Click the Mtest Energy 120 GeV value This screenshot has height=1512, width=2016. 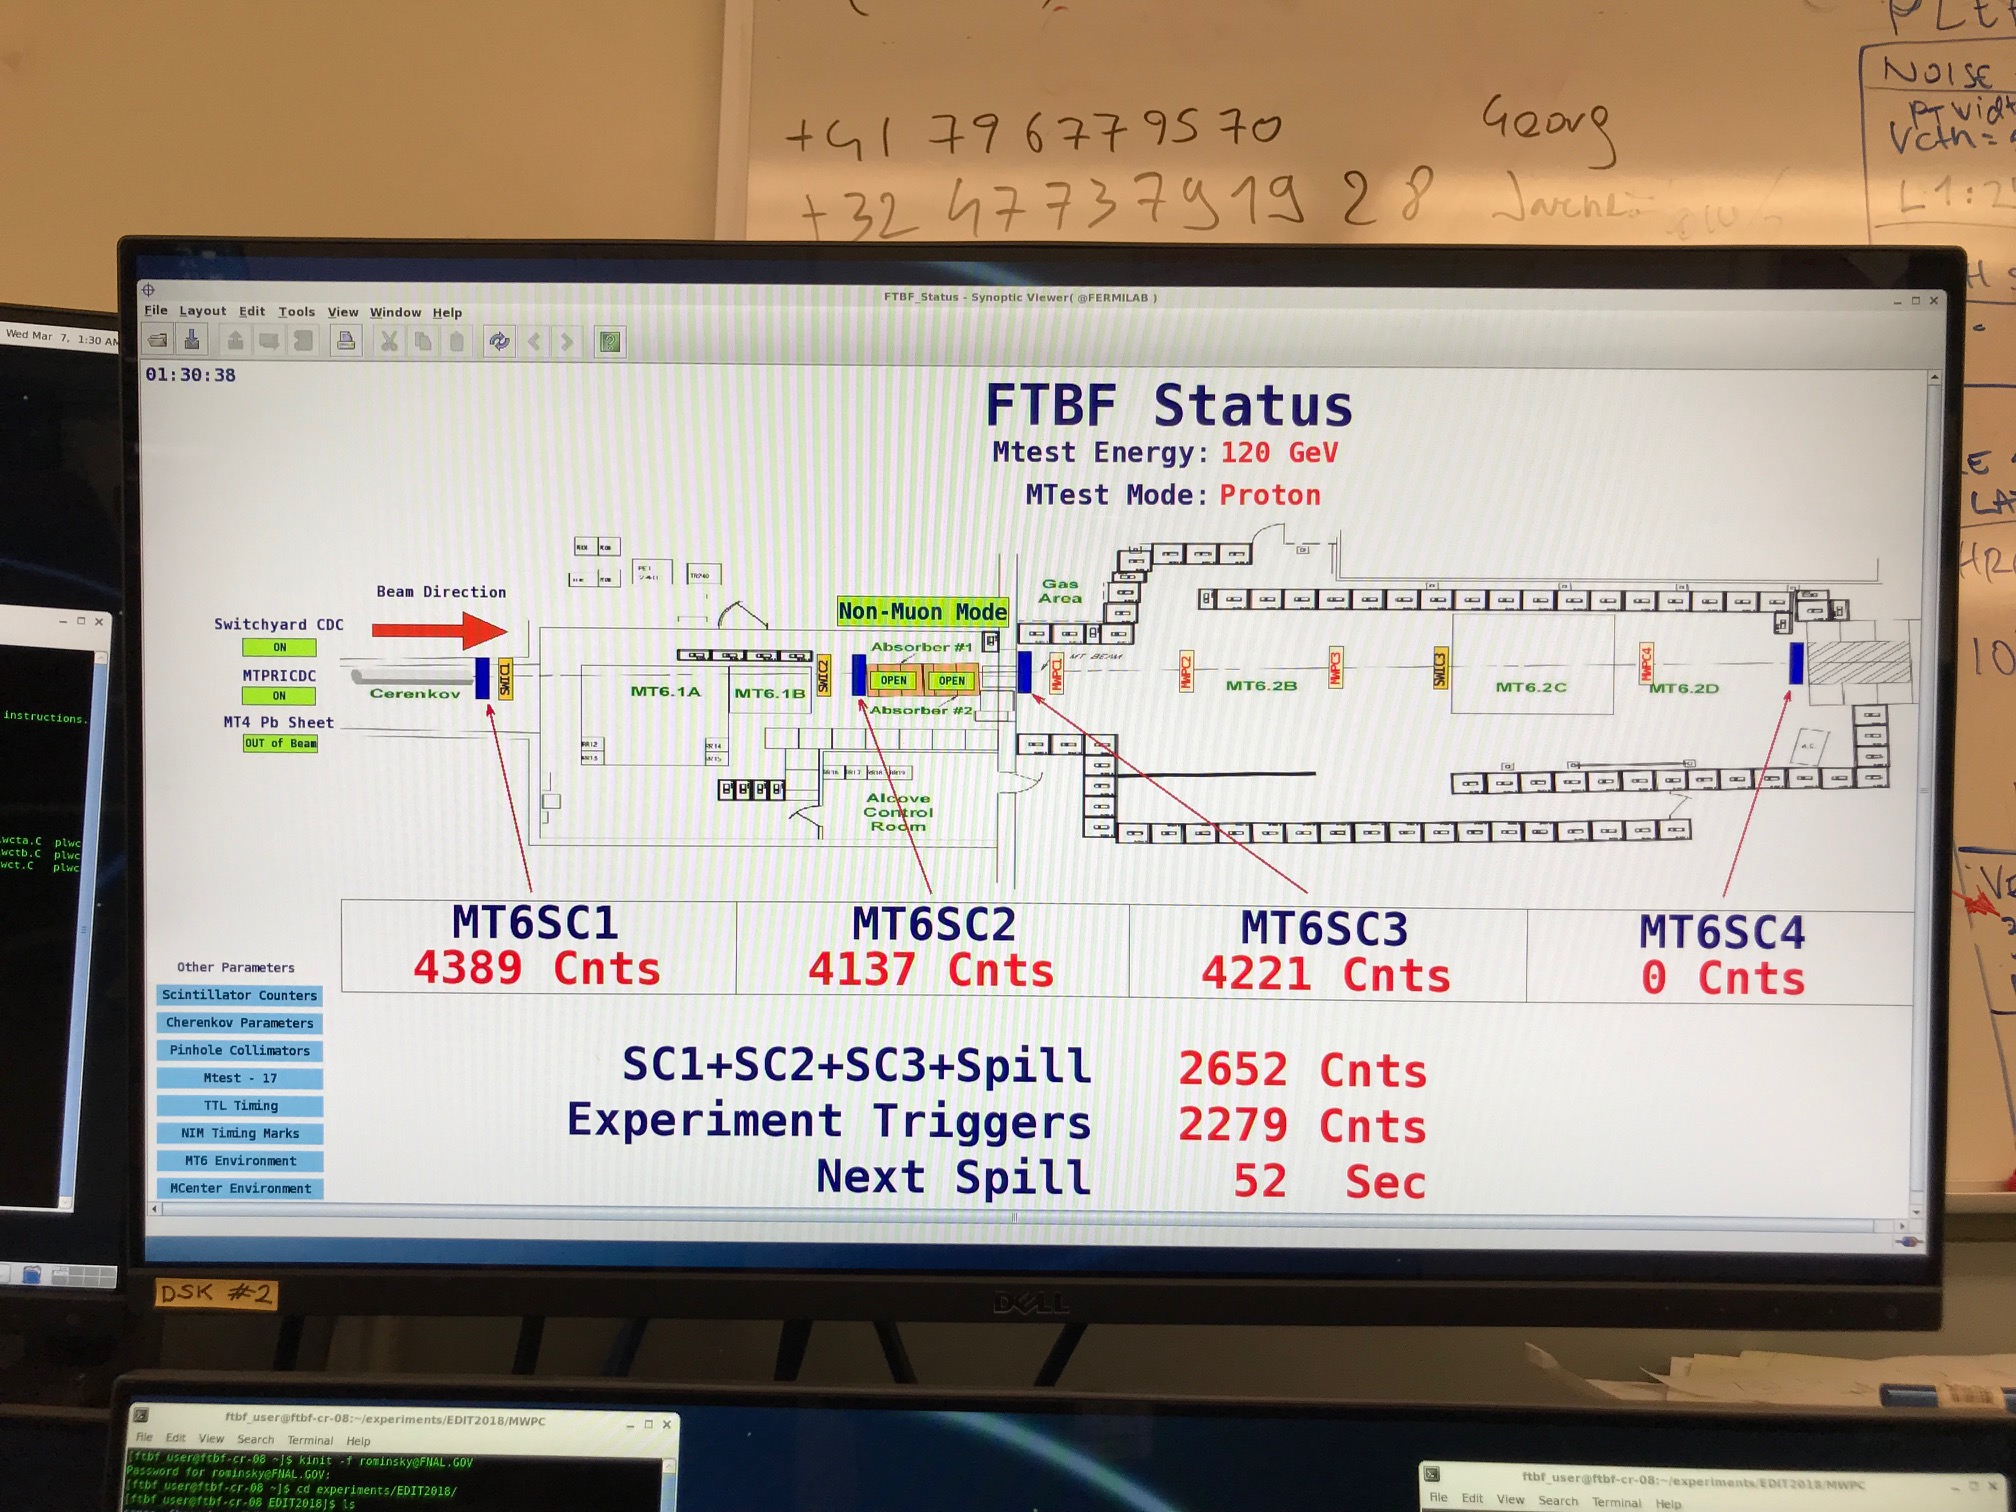click(x=1279, y=453)
